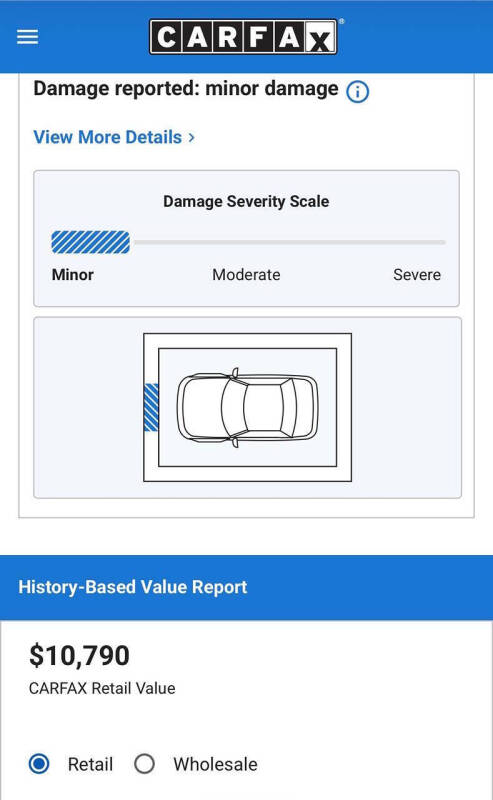The image size is (493, 800).
Task: Select the Severe severity label
Action: point(417,275)
